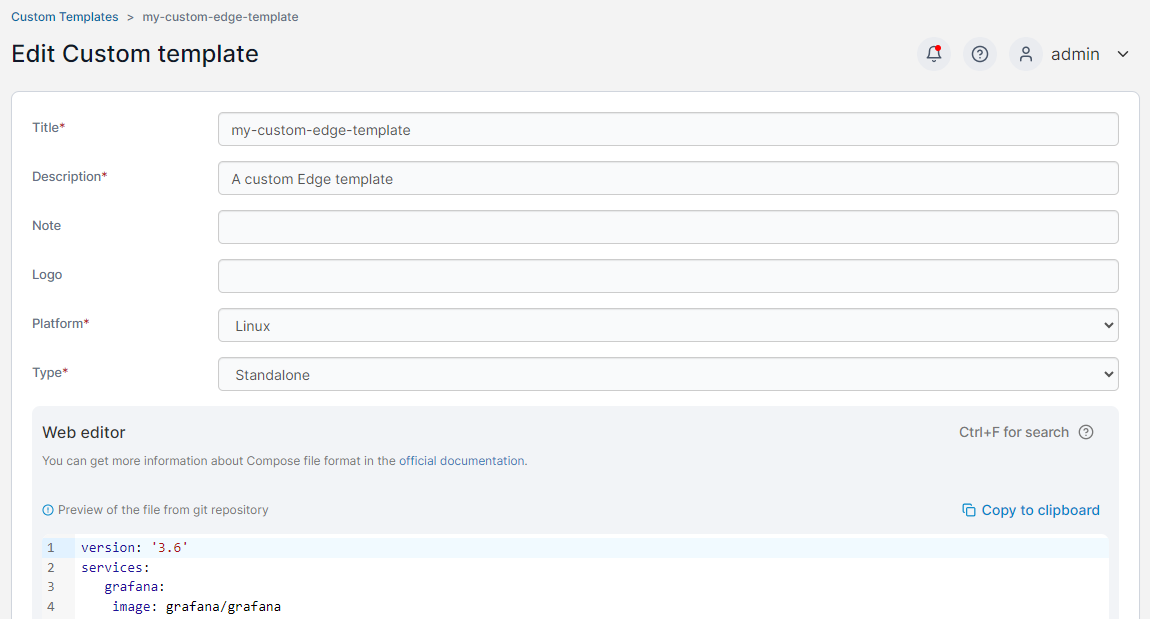Click the admin user avatar icon
1150x619 pixels.
click(1026, 54)
